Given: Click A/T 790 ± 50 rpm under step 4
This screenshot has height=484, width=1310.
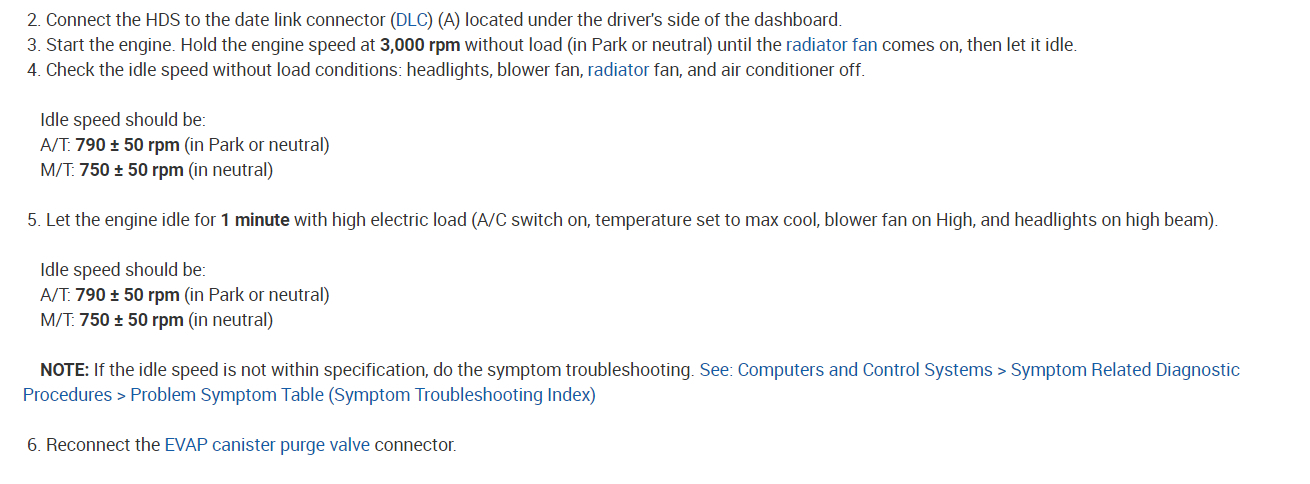Looking at the screenshot, I should point(127,145).
